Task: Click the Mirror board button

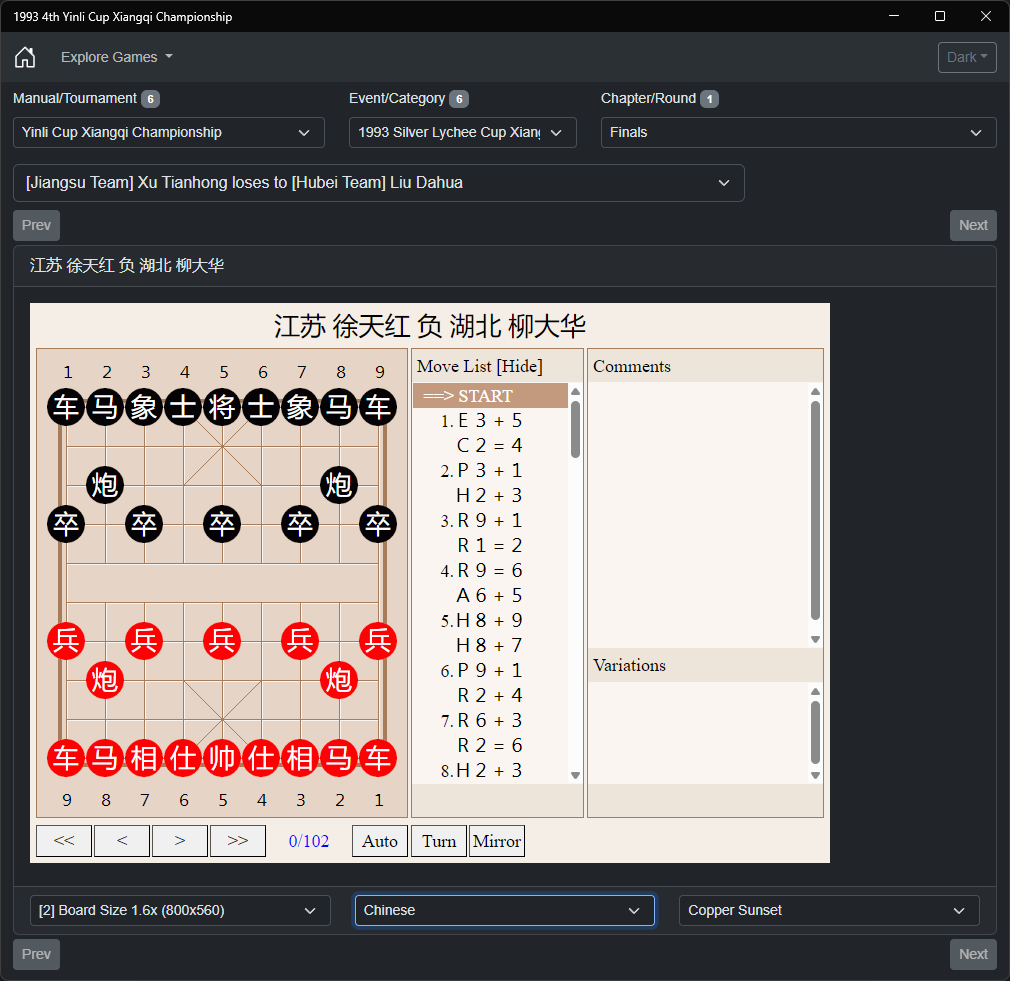Action: click(x=497, y=841)
